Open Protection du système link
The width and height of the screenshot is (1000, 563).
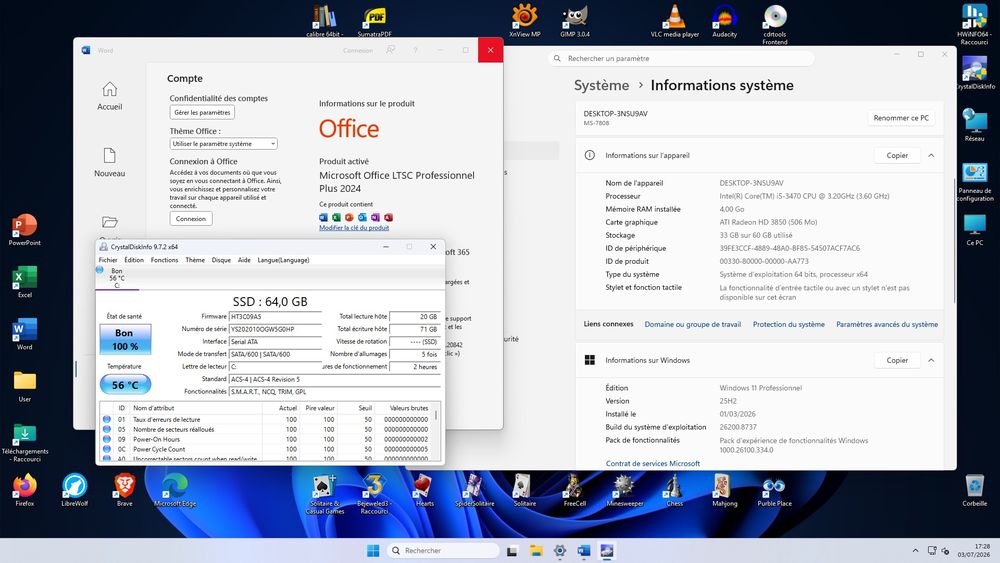click(788, 325)
